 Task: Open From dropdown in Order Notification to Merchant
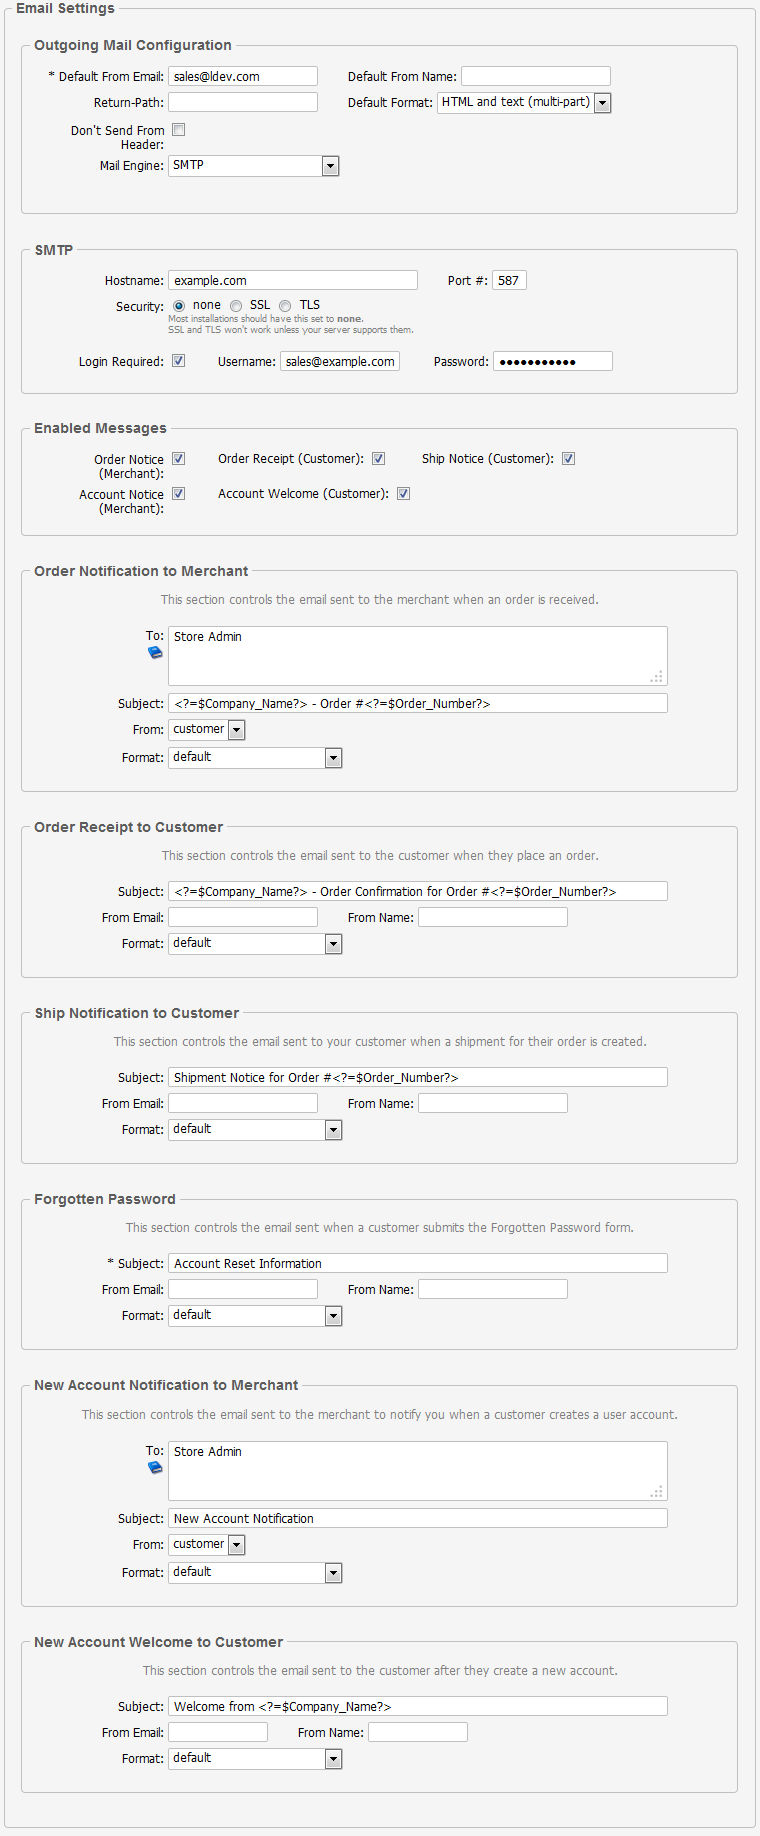pos(237,730)
